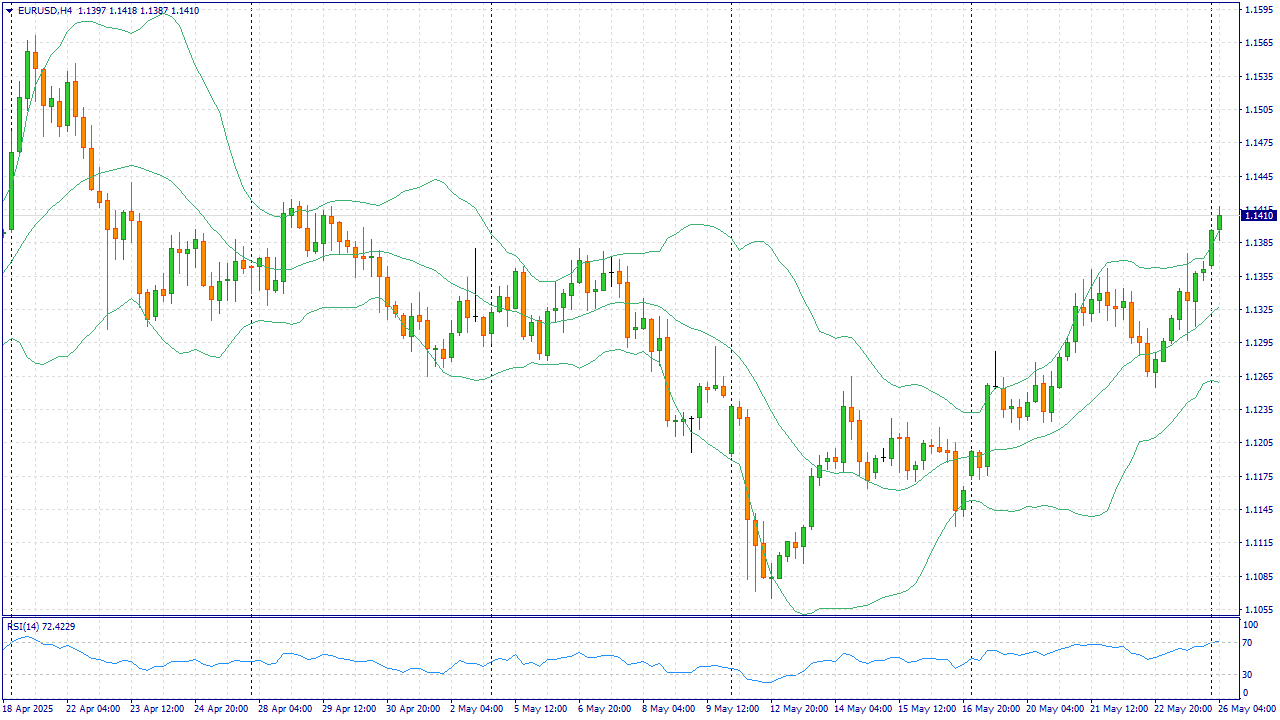The image size is (1280, 720).
Task: Click the 9 May 12:00 time label
Action: 732,709
